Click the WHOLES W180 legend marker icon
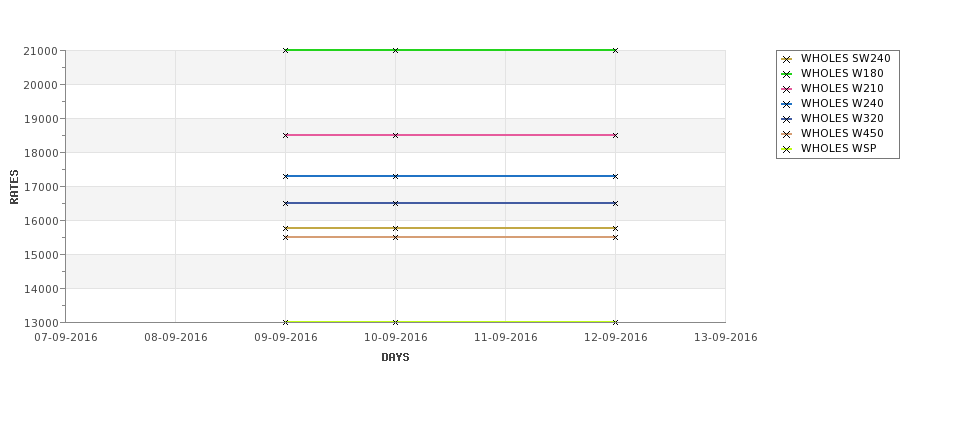The width and height of the screenshot is (975, 429). (787, 74)
